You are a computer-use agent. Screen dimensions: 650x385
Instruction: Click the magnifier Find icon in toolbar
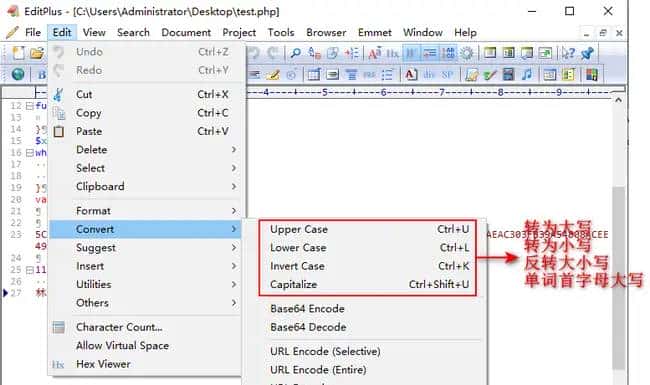click(x=296, y=53)
